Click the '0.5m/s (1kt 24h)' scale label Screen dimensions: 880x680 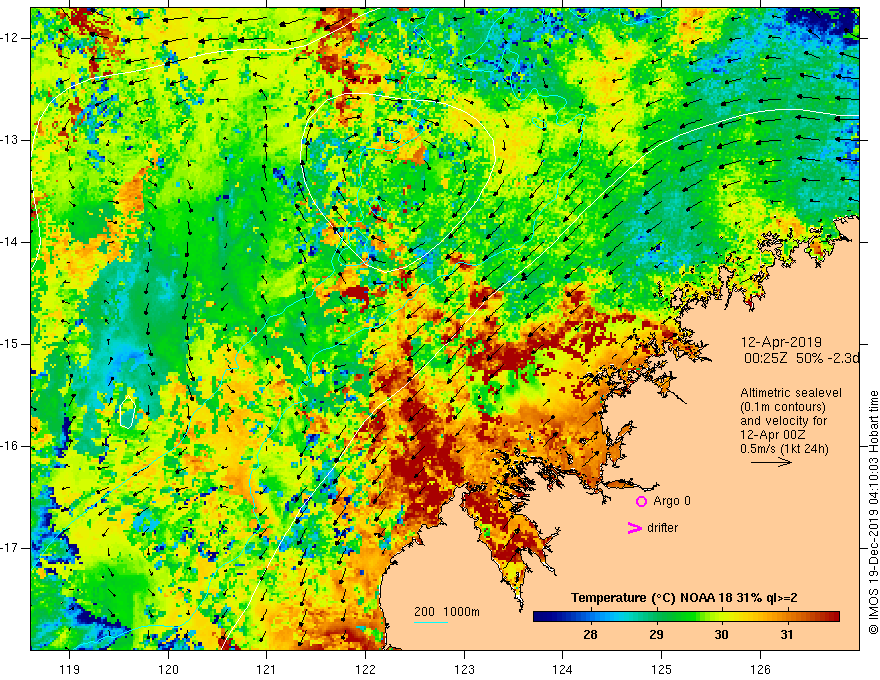tap(784, 449)
